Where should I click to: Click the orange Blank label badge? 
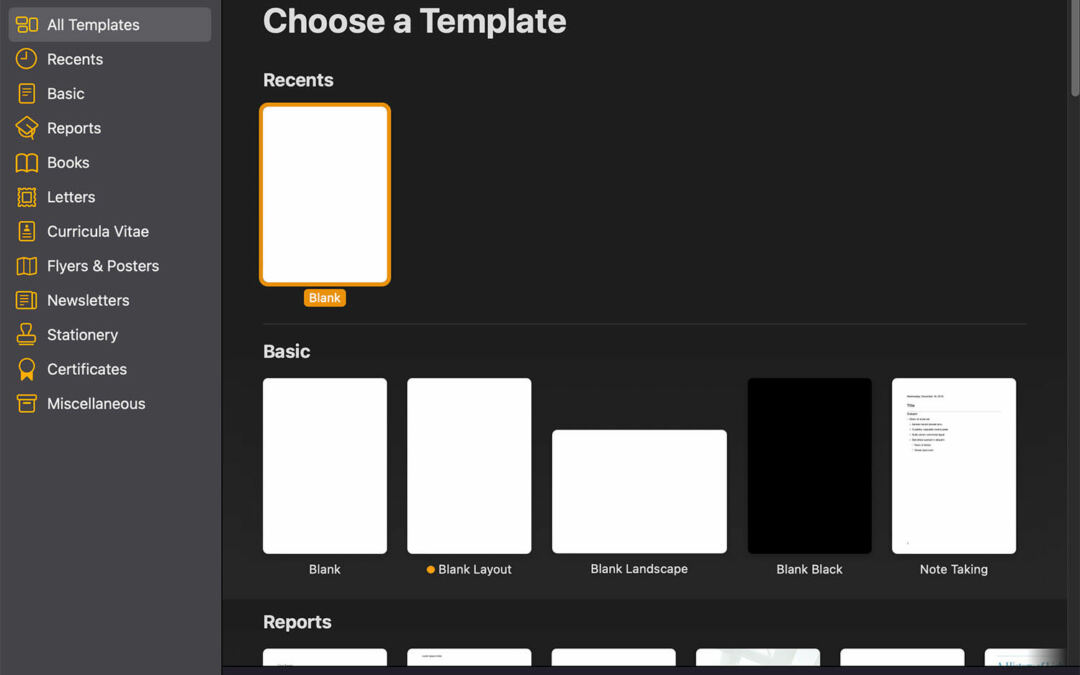325,298
